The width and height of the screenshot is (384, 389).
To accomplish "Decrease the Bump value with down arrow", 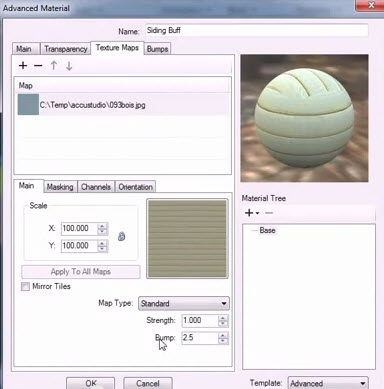I will tap(223, 341).
